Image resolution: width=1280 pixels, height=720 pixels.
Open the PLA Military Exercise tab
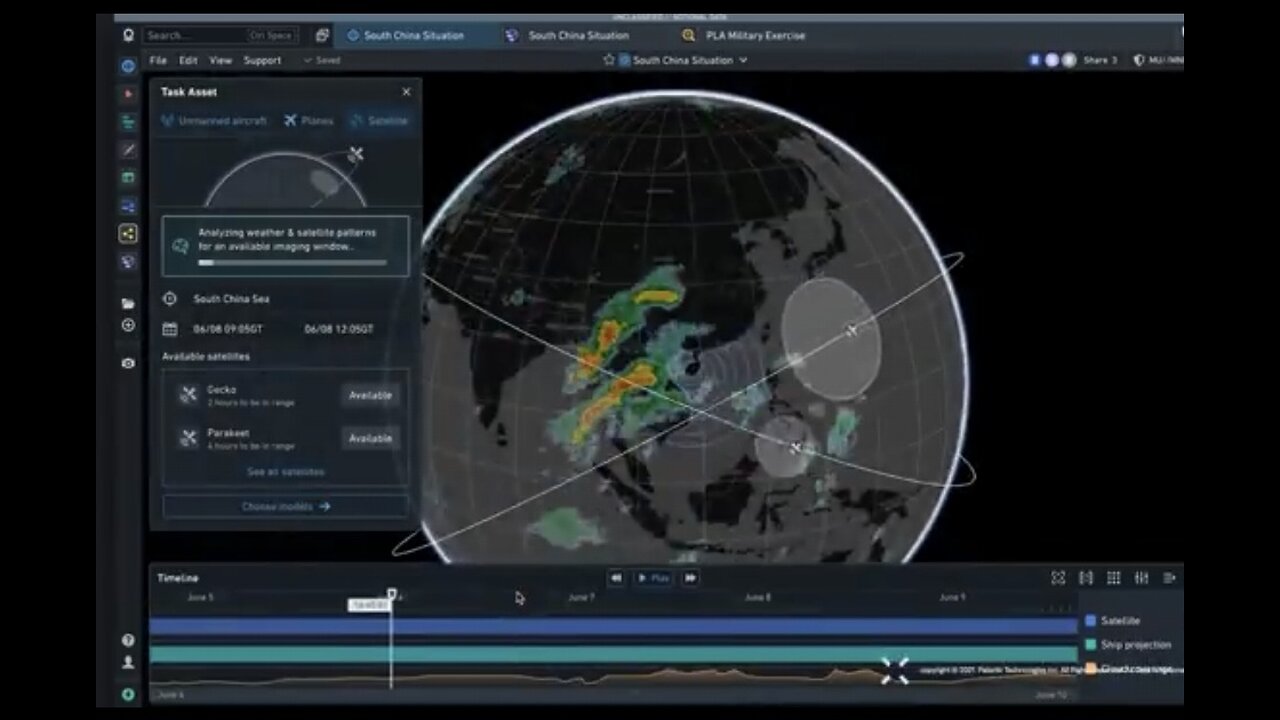point(755,35)
